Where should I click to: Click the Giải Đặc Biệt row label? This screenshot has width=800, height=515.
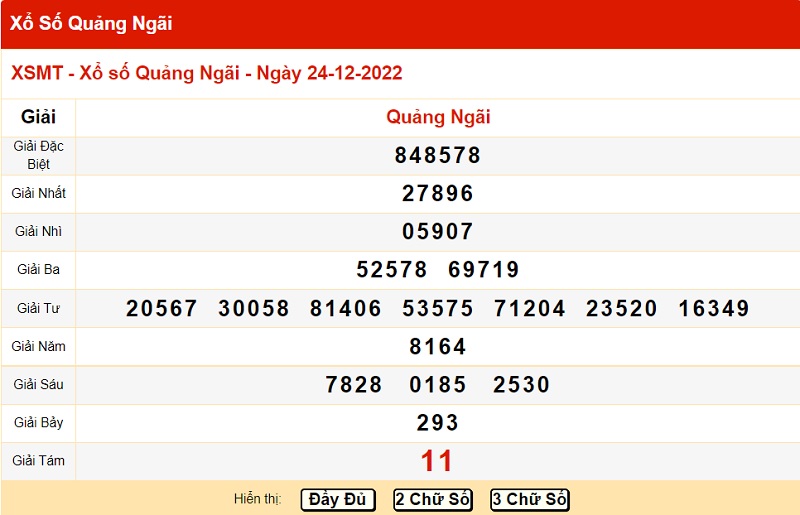click(38, 155)
